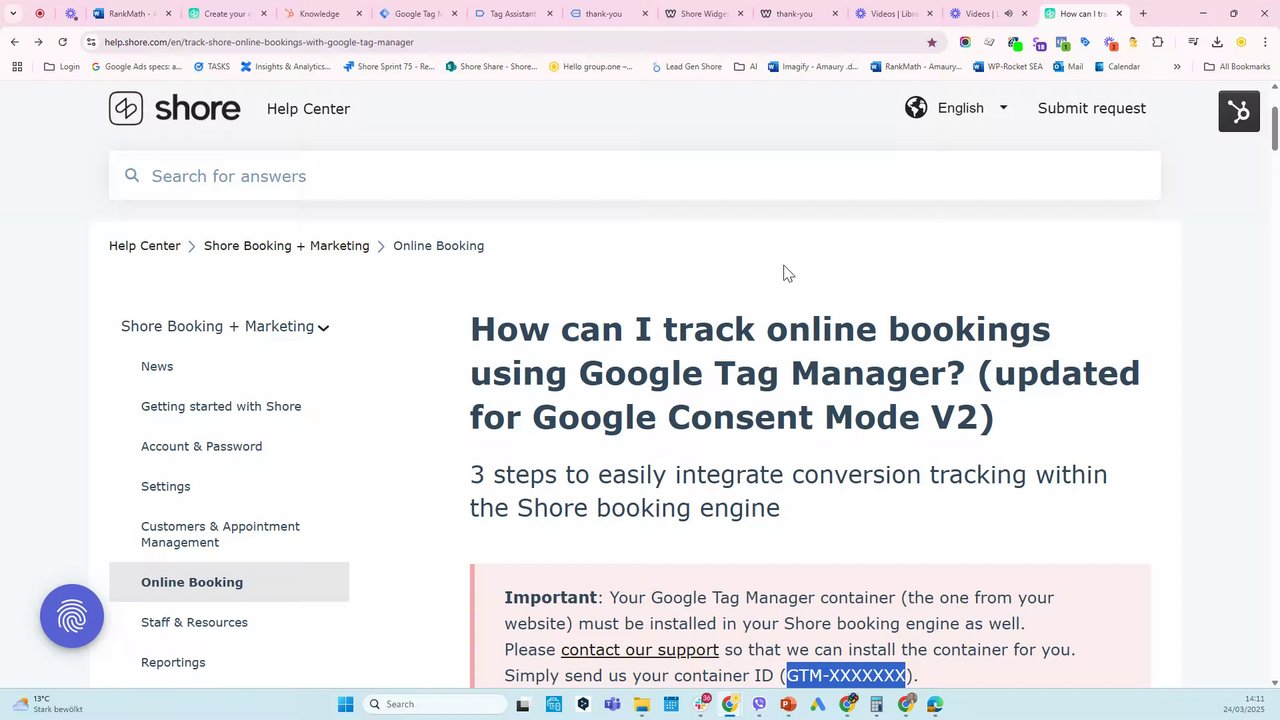Click the Windows taskbar Search box

[x=434, y=704]
